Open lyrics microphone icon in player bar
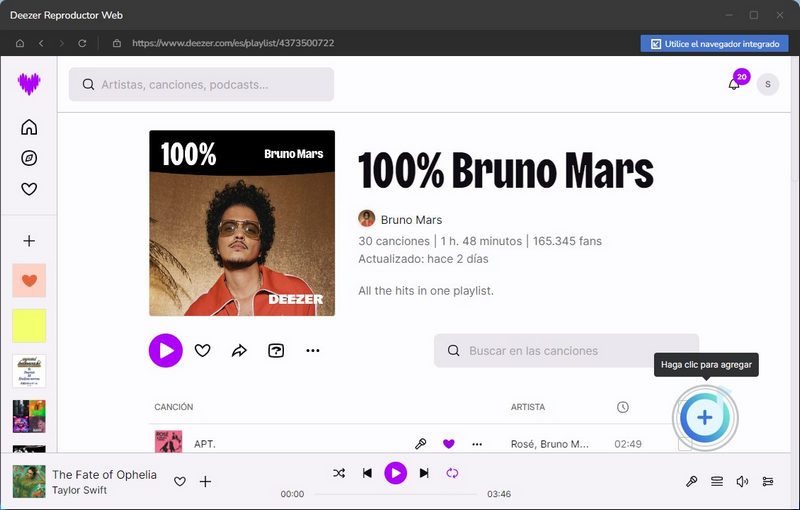 pos(691,481)
